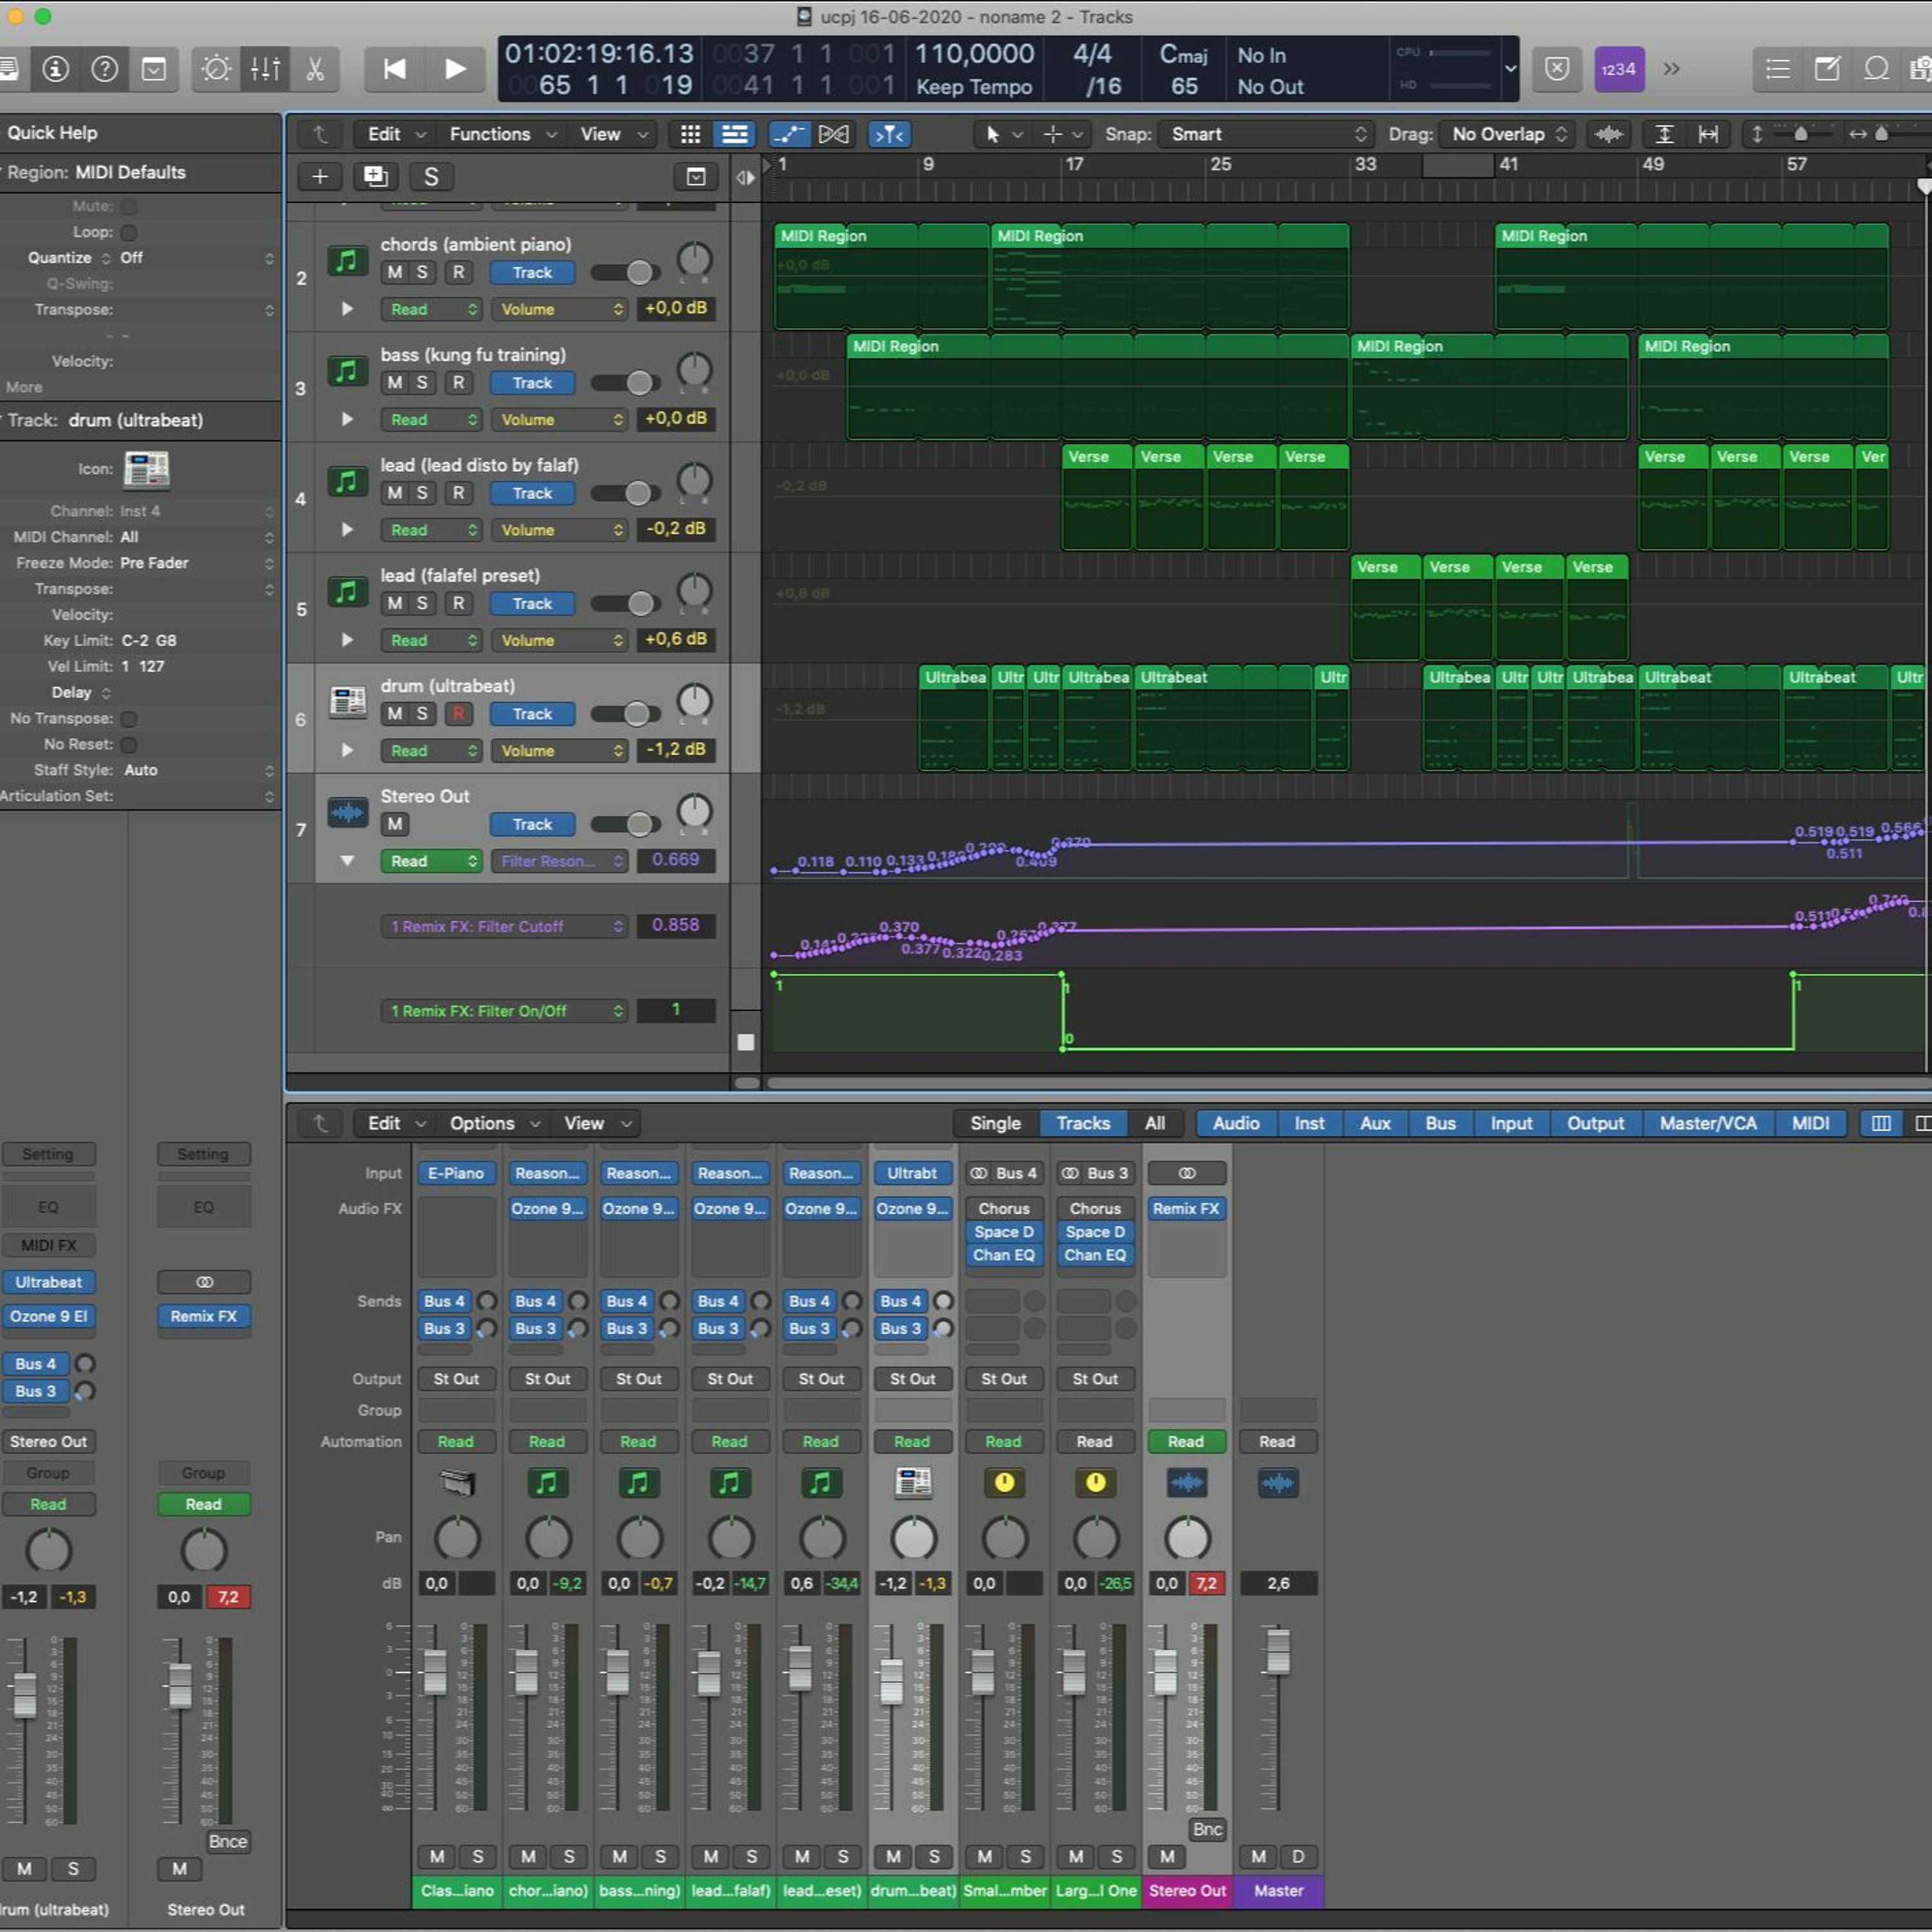Viewport: 1932px width, 1932px height.
Task: Click Master channel volume fader
Action: tap(1278, 1651)
